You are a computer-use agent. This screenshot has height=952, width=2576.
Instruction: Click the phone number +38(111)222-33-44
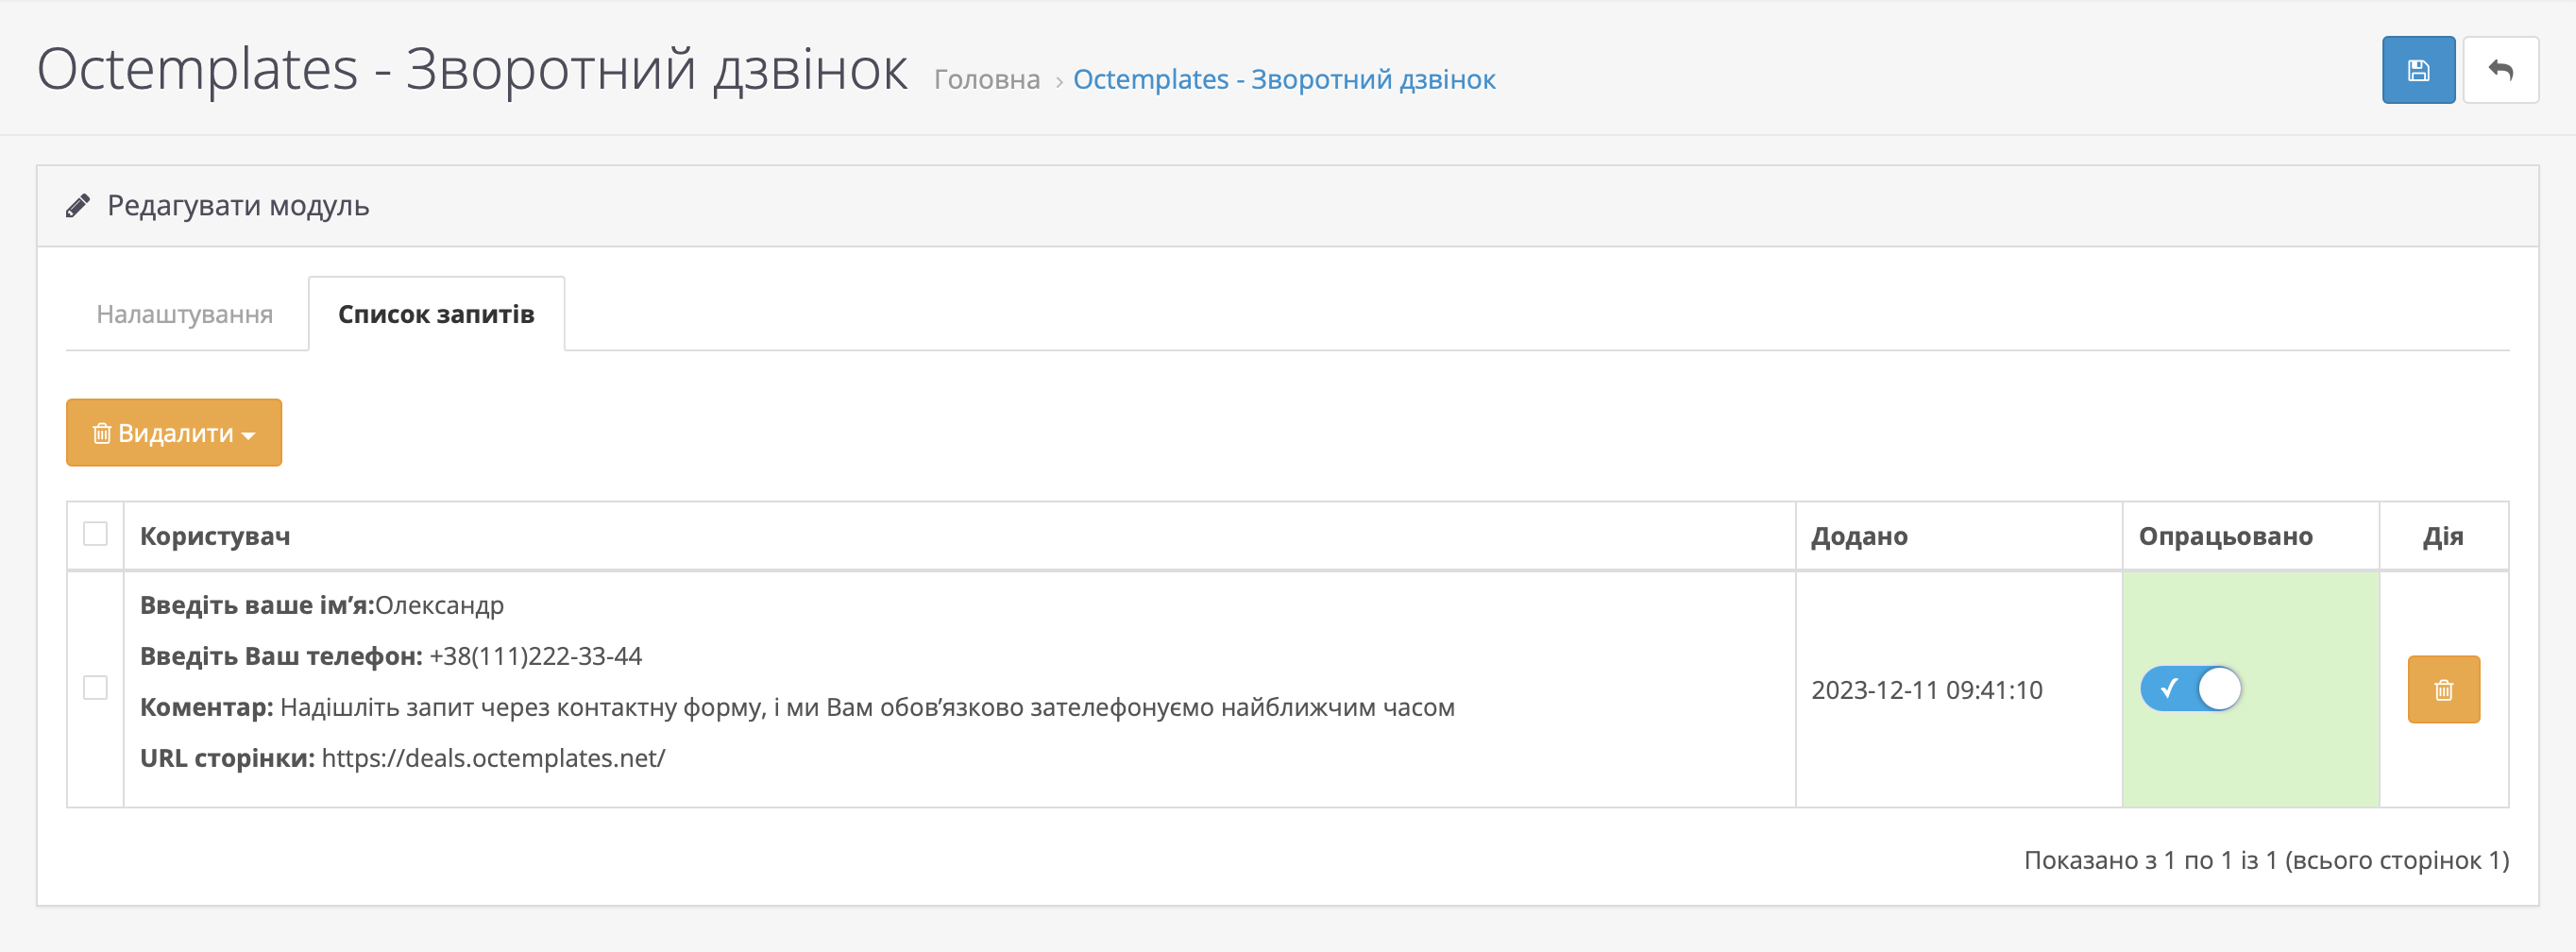tap(535, 657)
